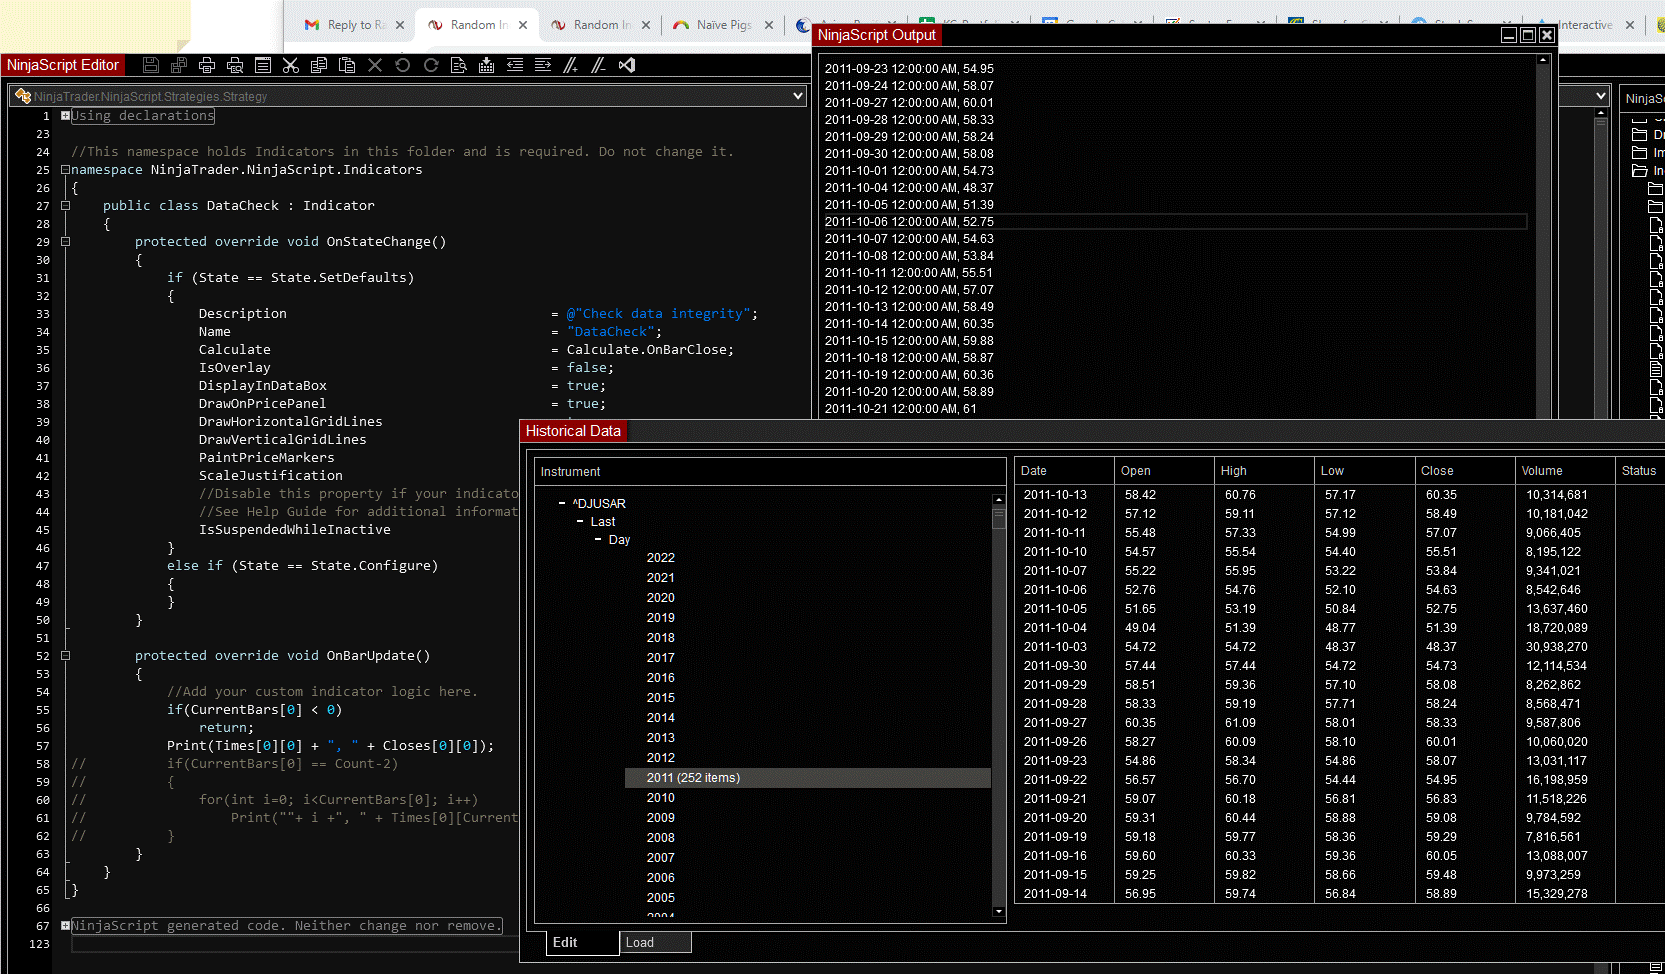The image size is (1665, 974).
Task: Click the Paste clipboard icon
Action: point(347,65)
